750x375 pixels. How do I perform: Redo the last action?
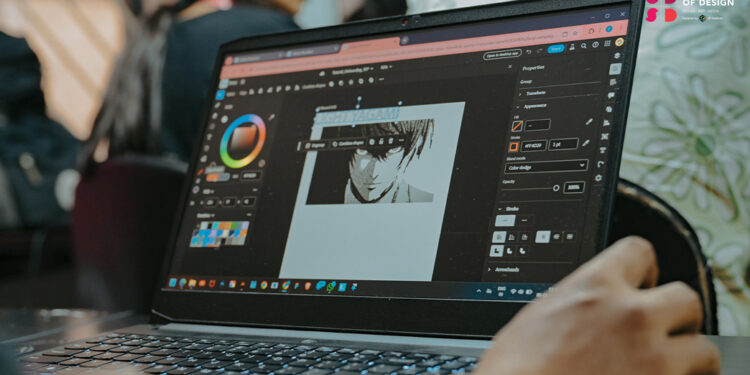539,50
